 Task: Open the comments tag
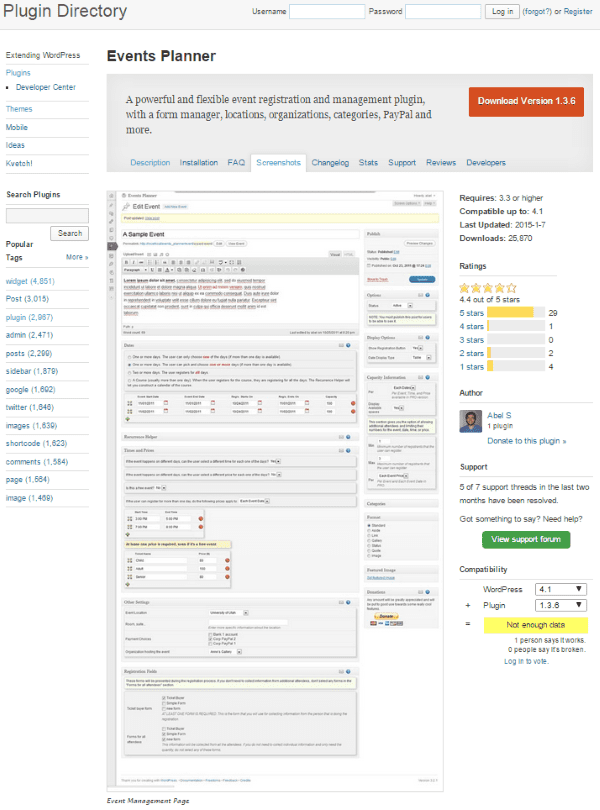tap(37, 462)
